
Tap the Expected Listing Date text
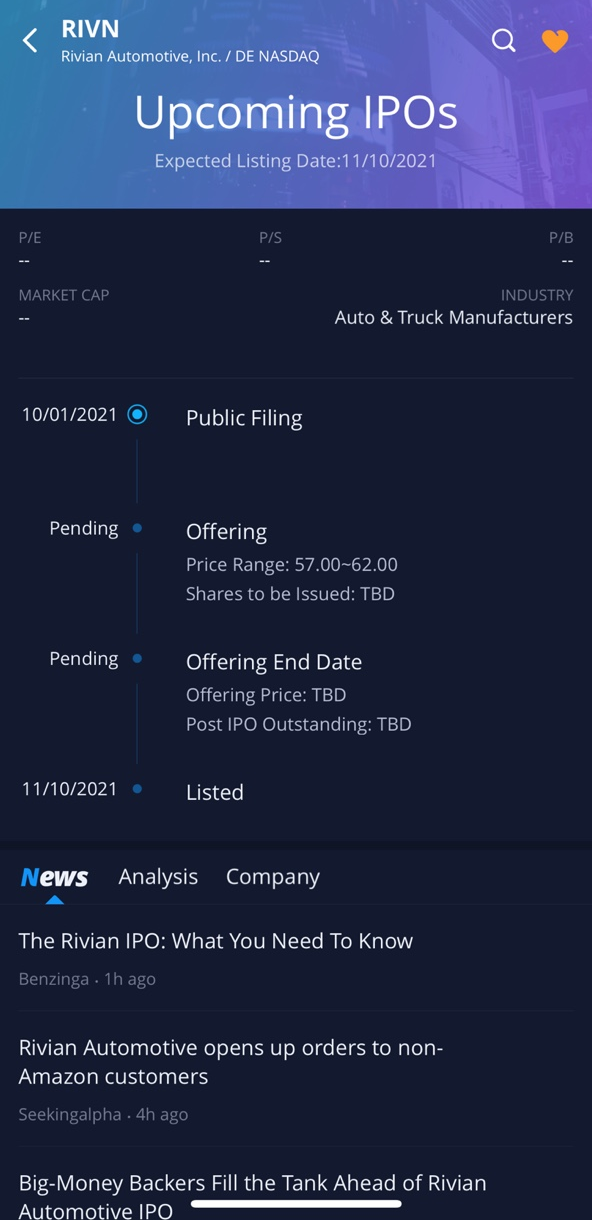(296, 161)
